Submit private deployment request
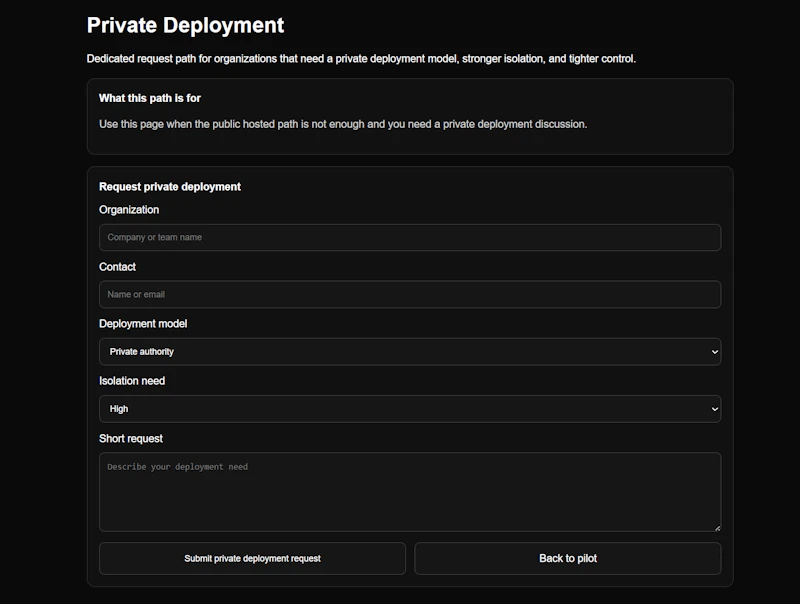Image resolution: width=800 pixels, height=604 pixels. 252,558
